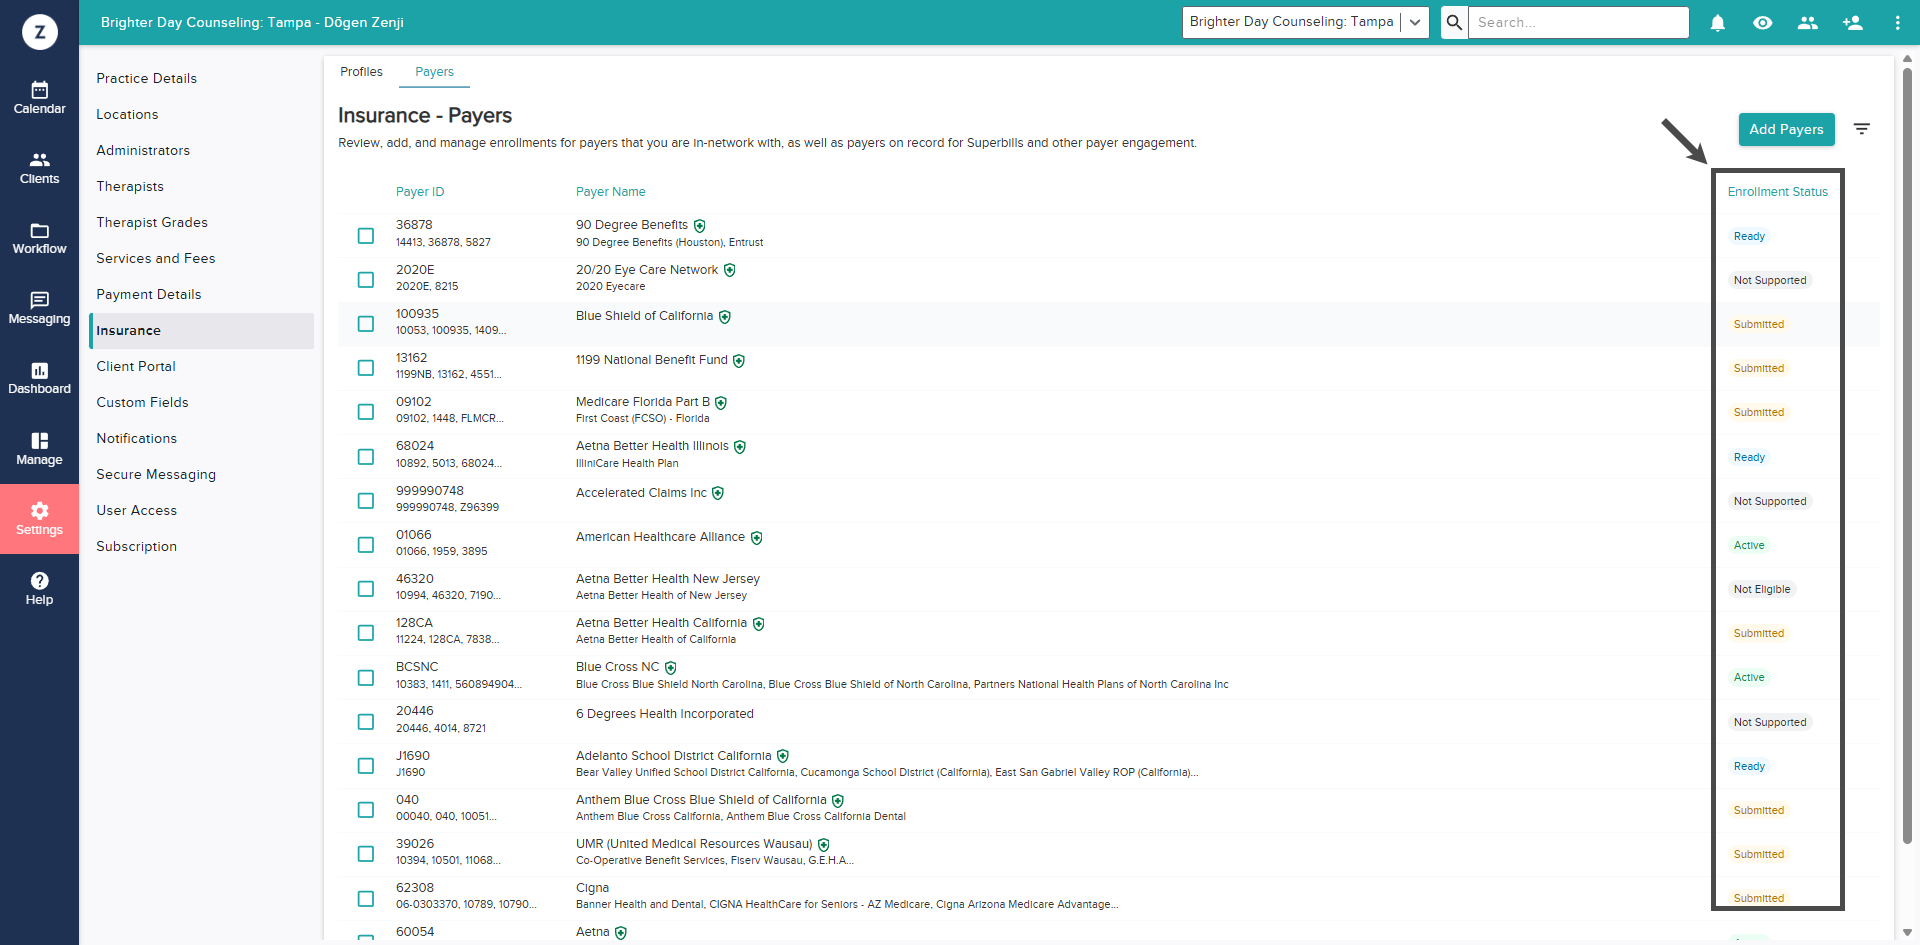Click the header Search field
1920x945 pixels.
tap(1578, 22)
